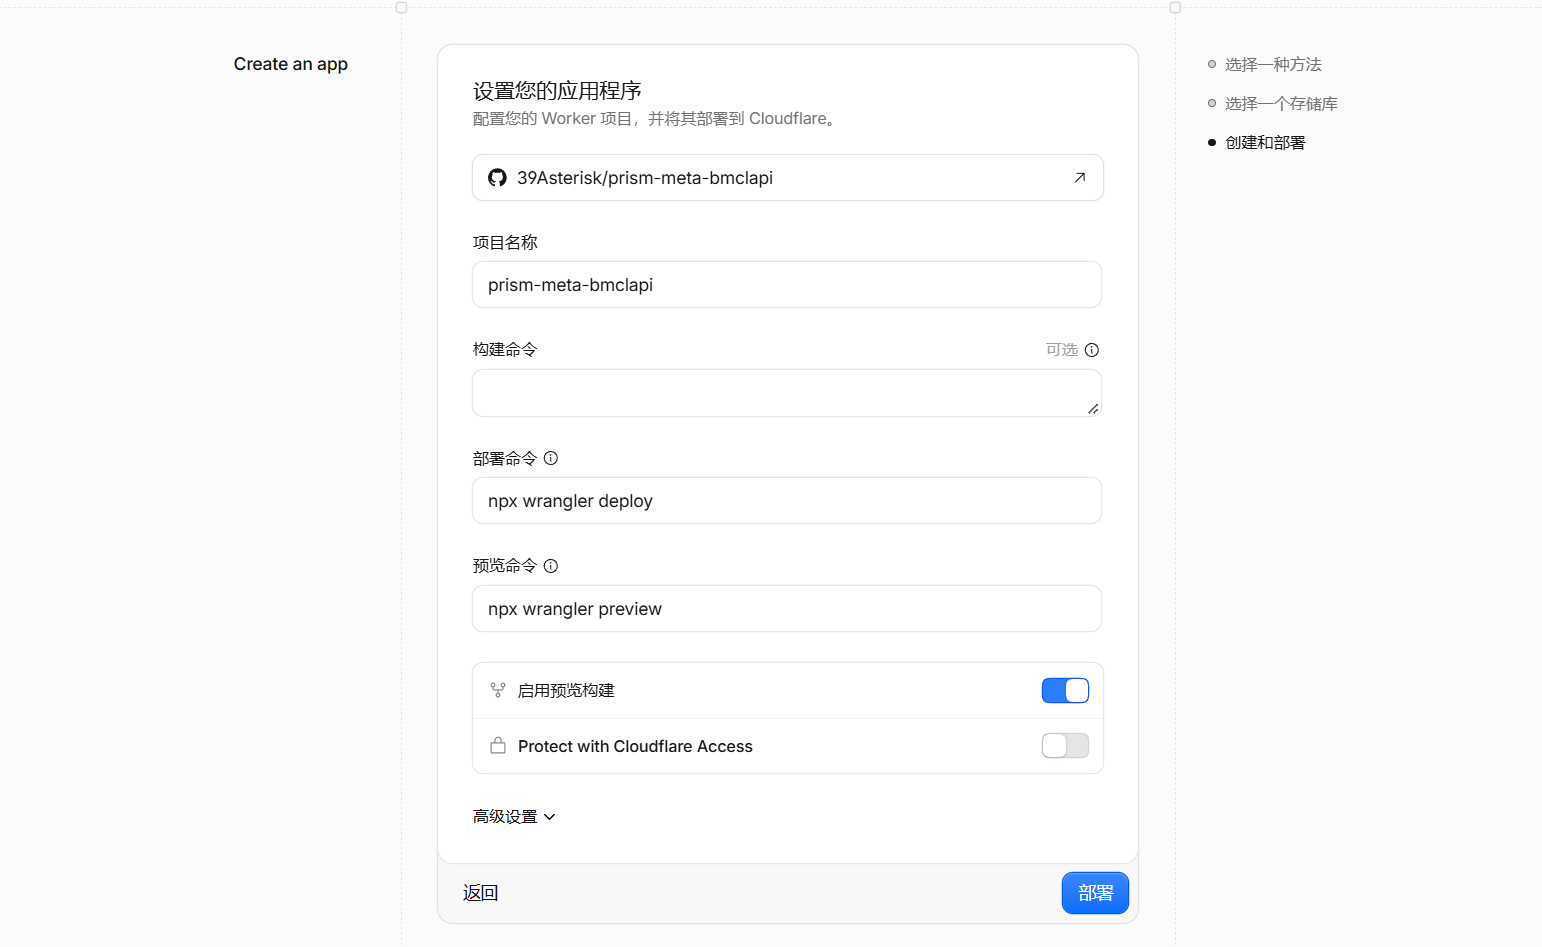The width and height of the screenshot is (1542, 947).
Task: Click info icon beside 预览命令 label
Action: [551, 566]
